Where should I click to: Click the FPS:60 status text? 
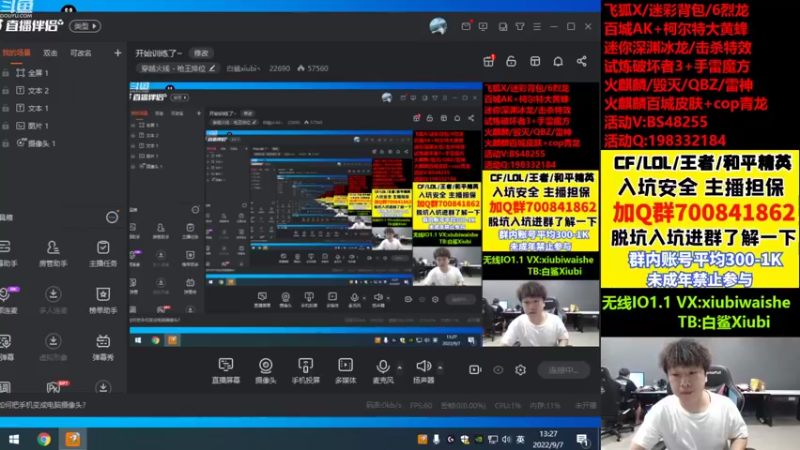[x=421, y=406]
